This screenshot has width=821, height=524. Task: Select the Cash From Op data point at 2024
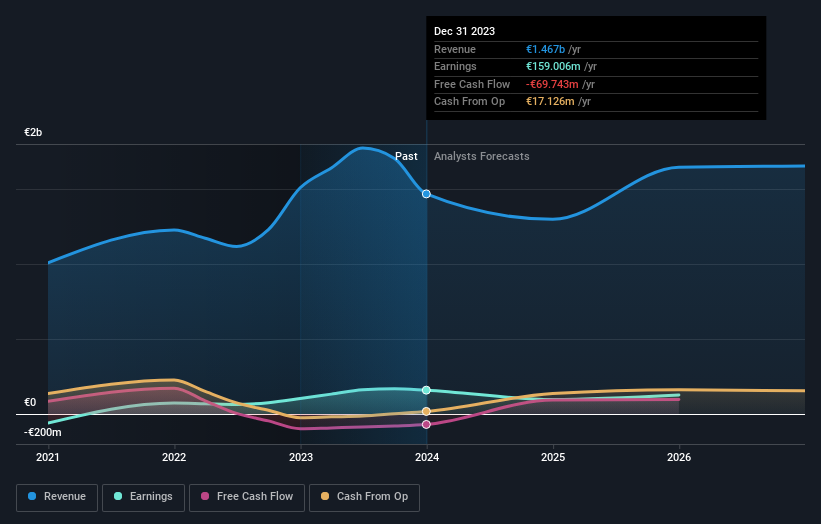(x=426, y=411)
